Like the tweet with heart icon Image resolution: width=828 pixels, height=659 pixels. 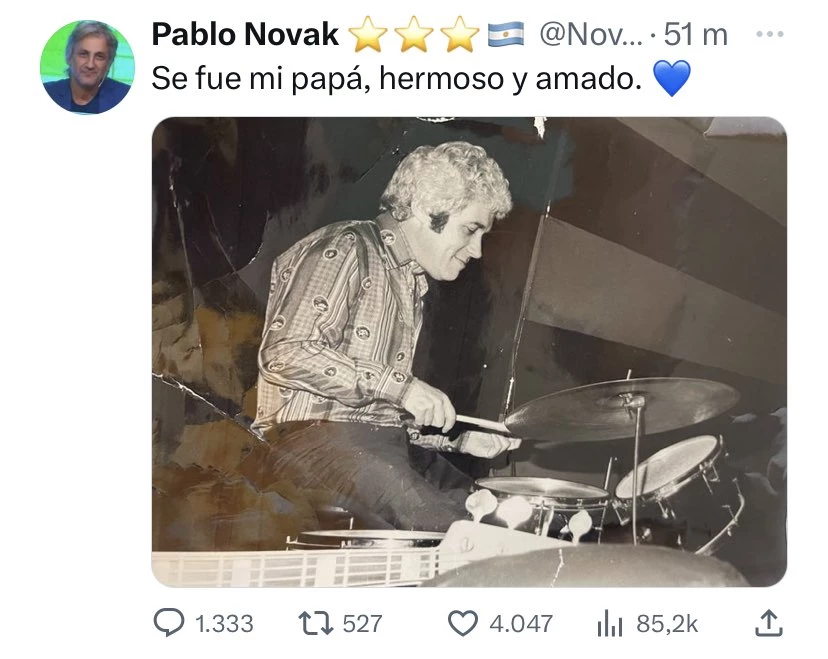click(x=463, y=623)
